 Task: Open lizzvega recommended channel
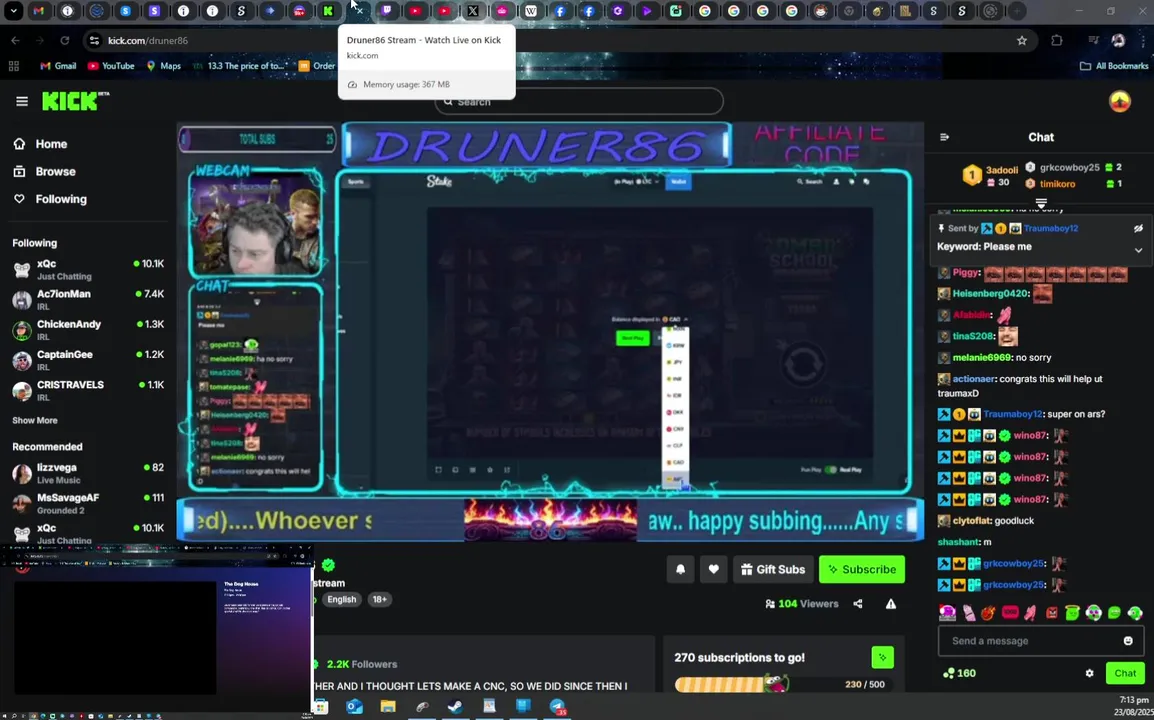tap(88, 473)
